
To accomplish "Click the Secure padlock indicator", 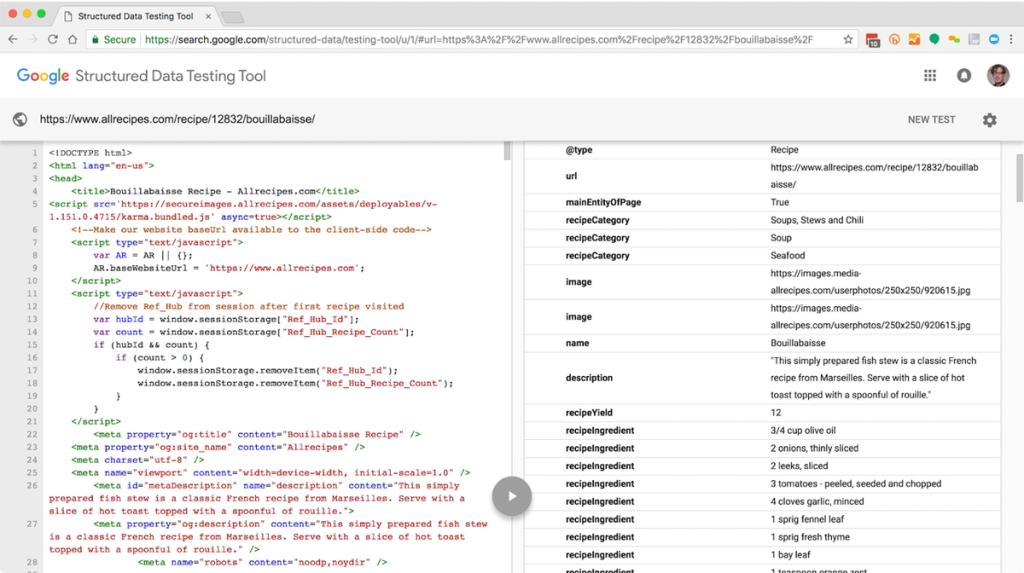I will [114, 39].
